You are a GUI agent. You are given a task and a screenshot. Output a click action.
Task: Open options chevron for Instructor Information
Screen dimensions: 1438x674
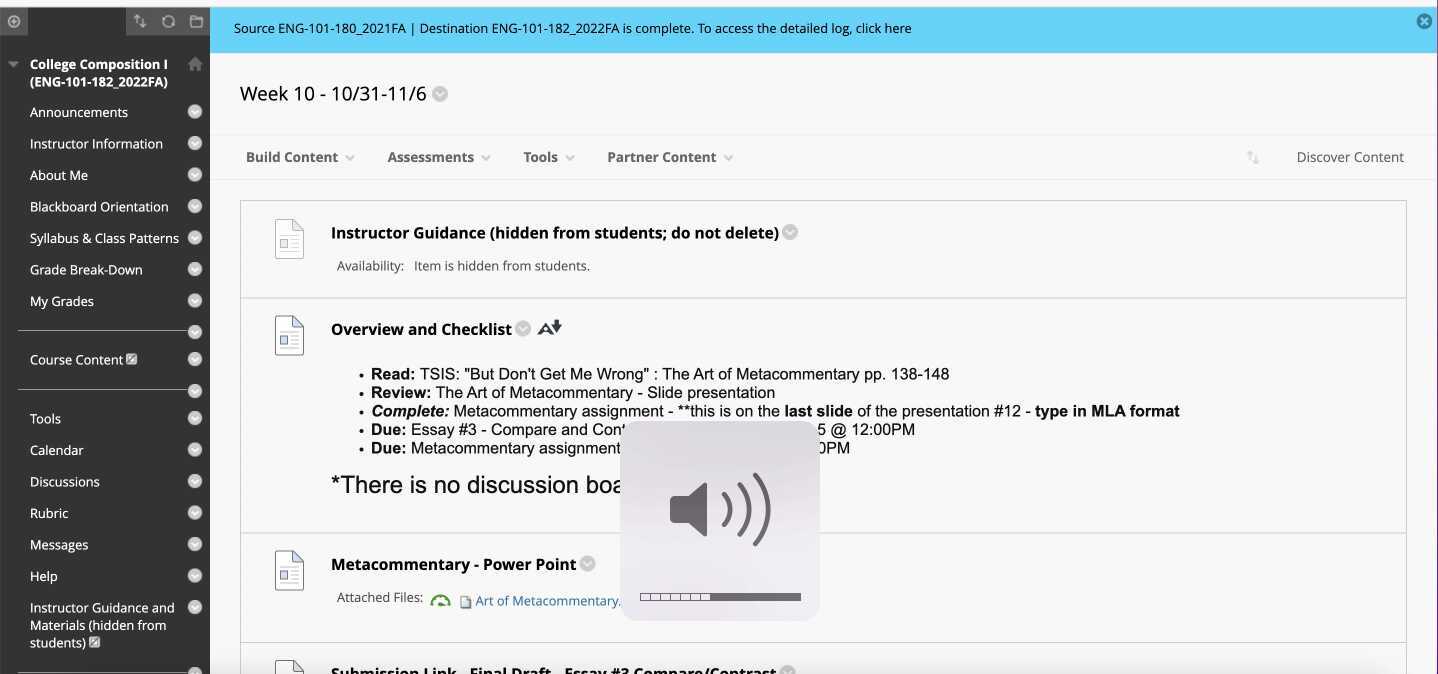tap(195, 144)
